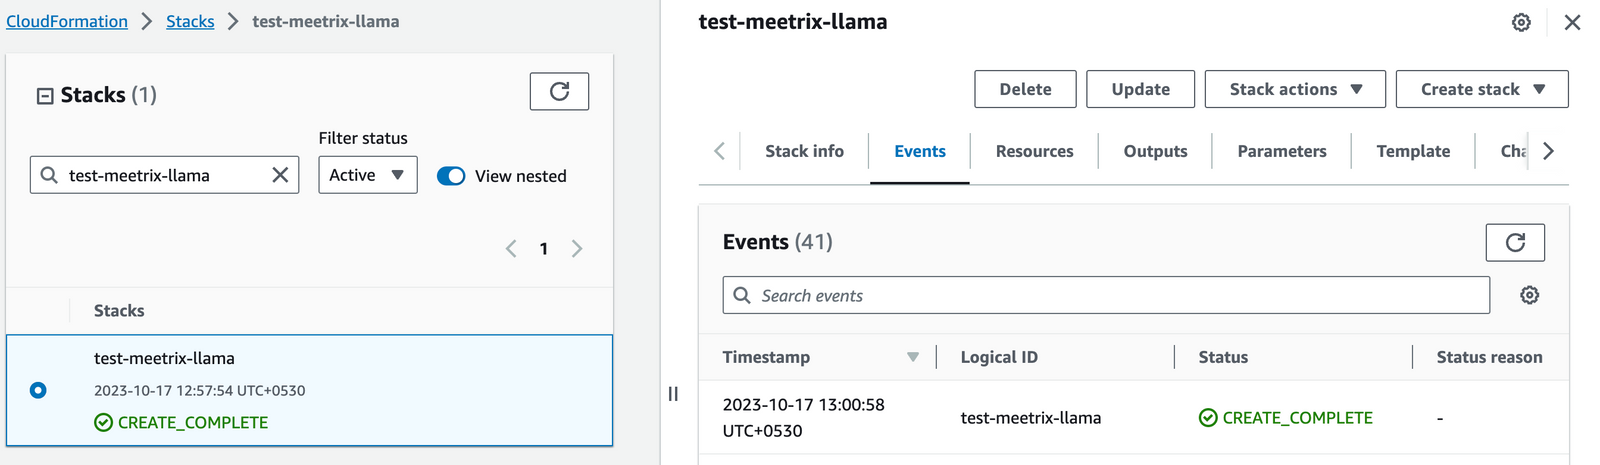Open the Stack info tab
The image size is (1600, 465).
click(804, 151)
